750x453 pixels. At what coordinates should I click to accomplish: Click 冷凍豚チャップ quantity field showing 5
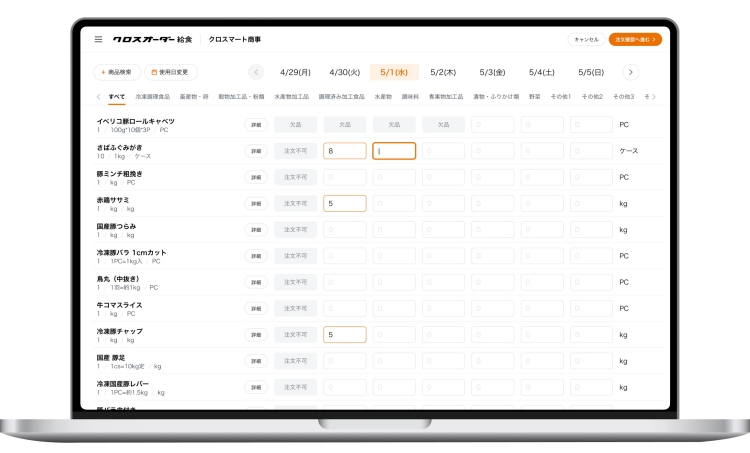[x=345, y=335]
